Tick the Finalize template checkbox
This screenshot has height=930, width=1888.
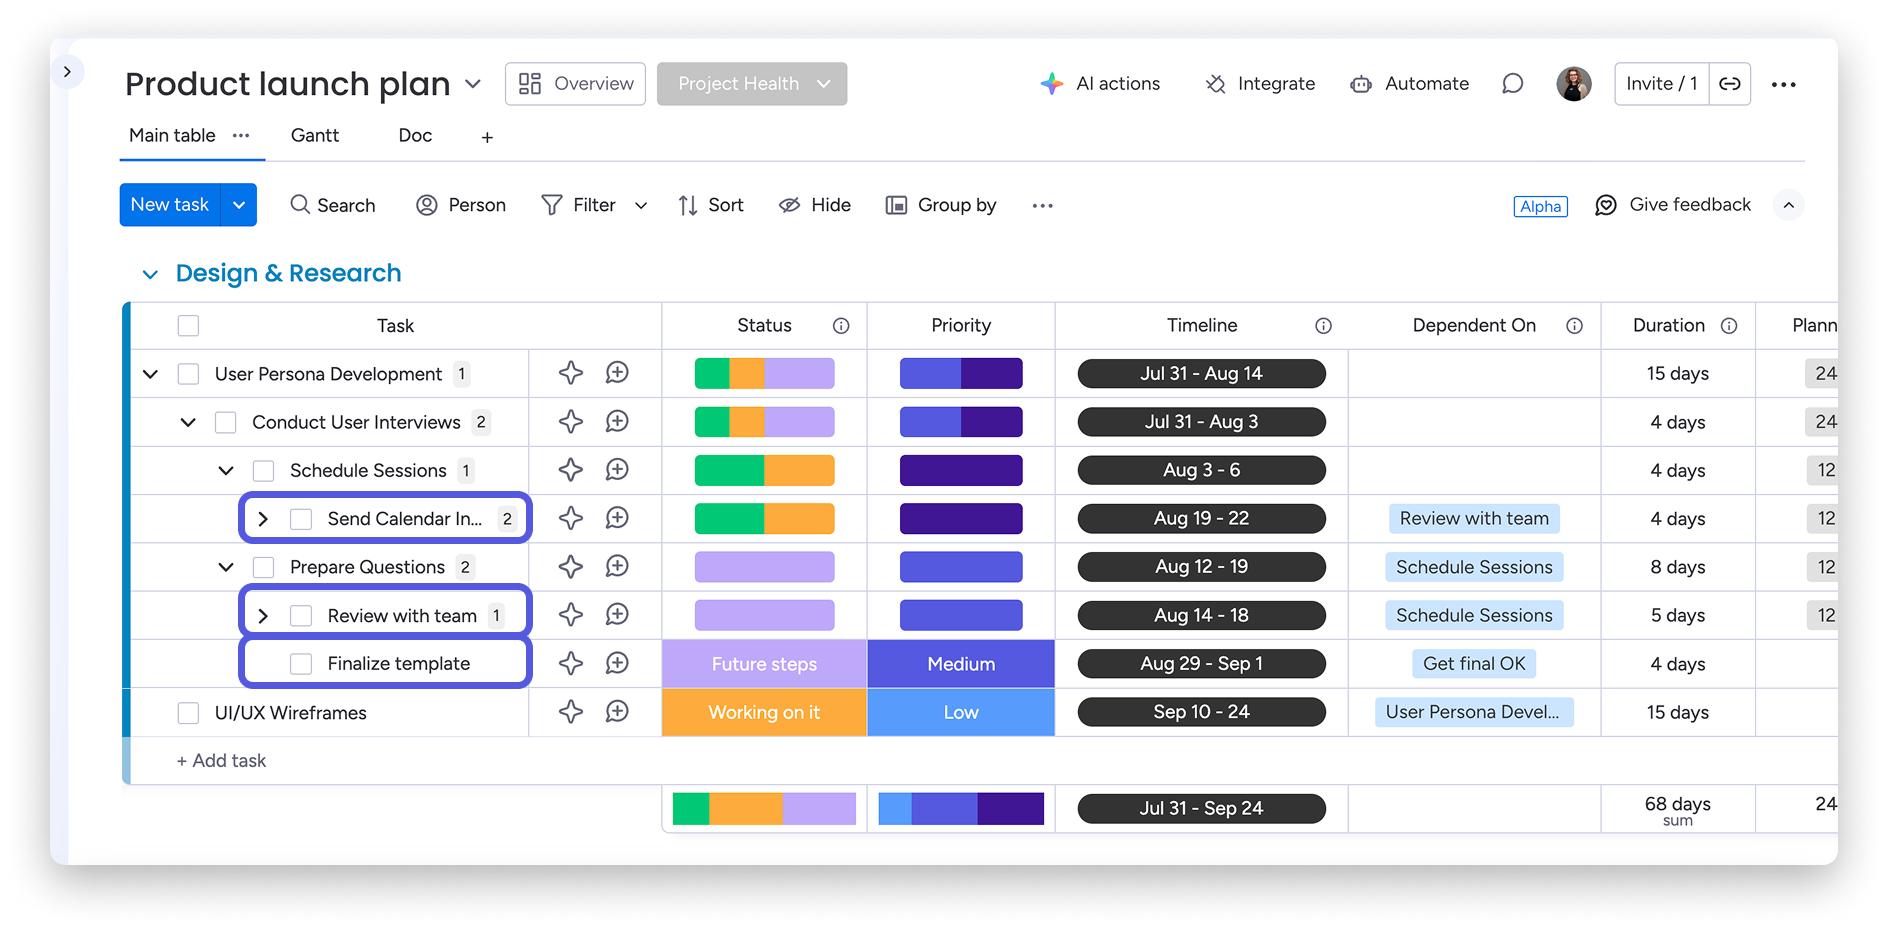click(301, 664)
